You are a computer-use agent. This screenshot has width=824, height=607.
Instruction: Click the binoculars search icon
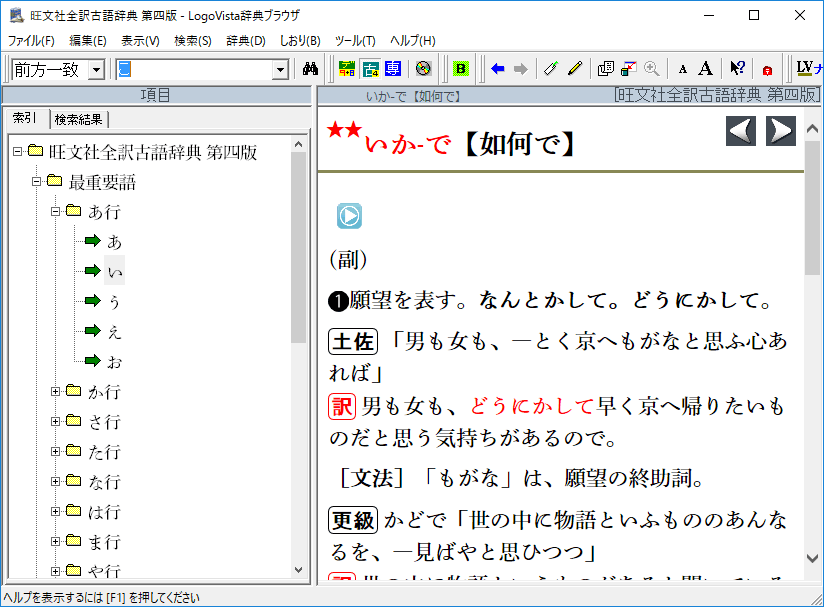pyautogui.click(x=311, y=69)
